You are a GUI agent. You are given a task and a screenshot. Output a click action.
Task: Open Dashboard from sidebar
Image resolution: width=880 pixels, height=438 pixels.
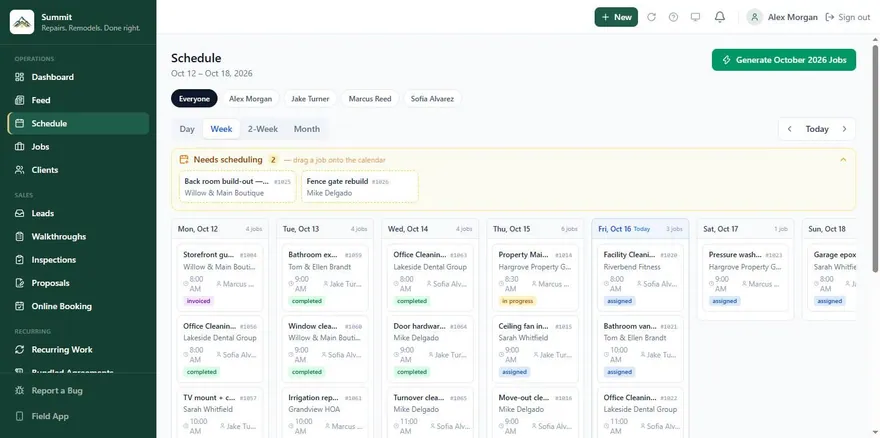[78, 77]
